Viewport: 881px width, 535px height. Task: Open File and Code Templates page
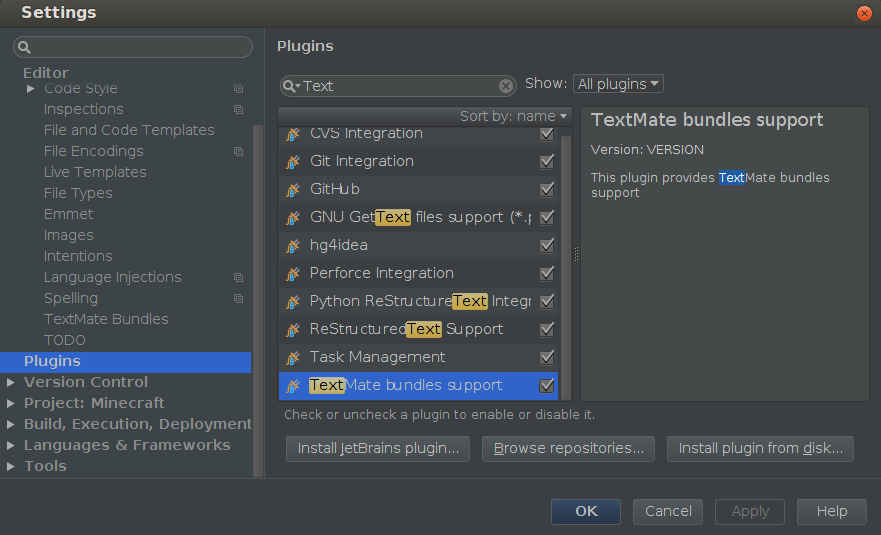tap(129, 130)
